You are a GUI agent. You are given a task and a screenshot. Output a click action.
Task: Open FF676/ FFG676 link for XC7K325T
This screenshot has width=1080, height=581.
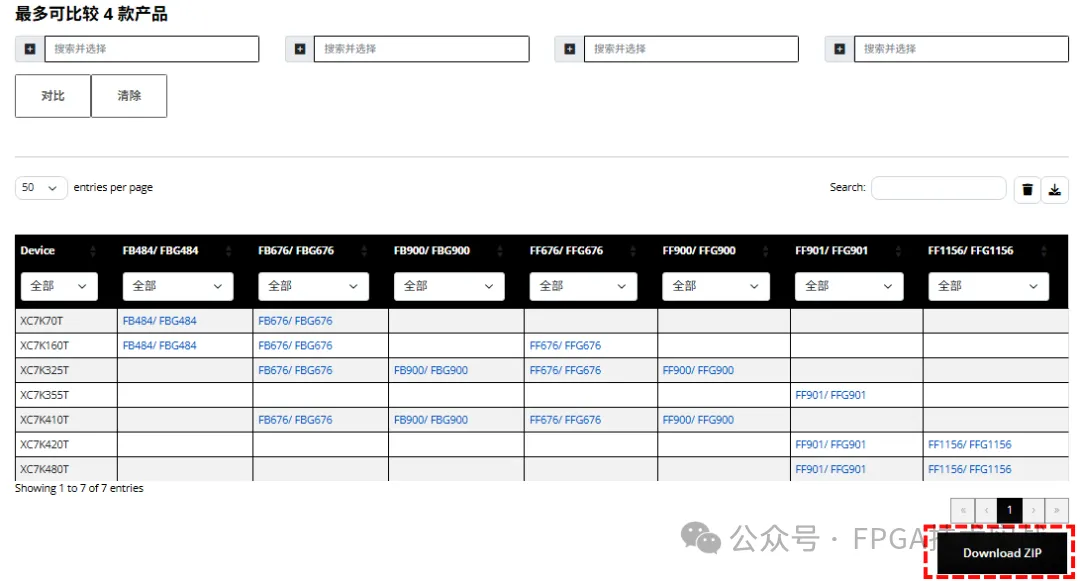[x=565, y=370]
